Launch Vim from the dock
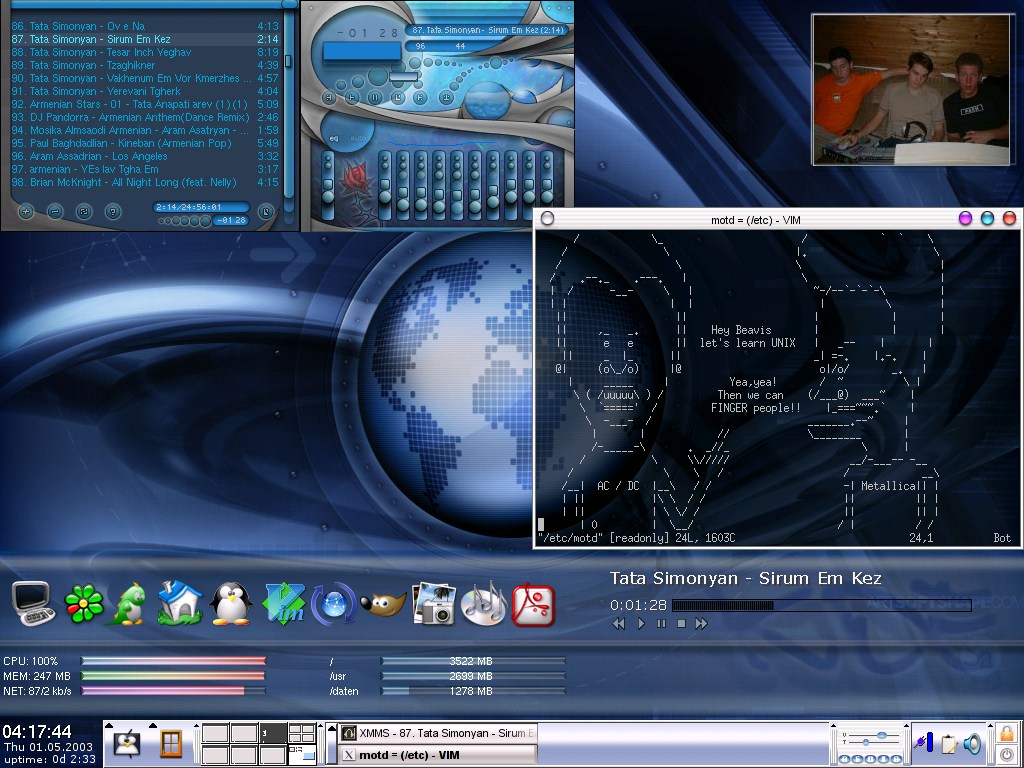This screenshot has height=768, width=1024. click(x=283, y=603)
